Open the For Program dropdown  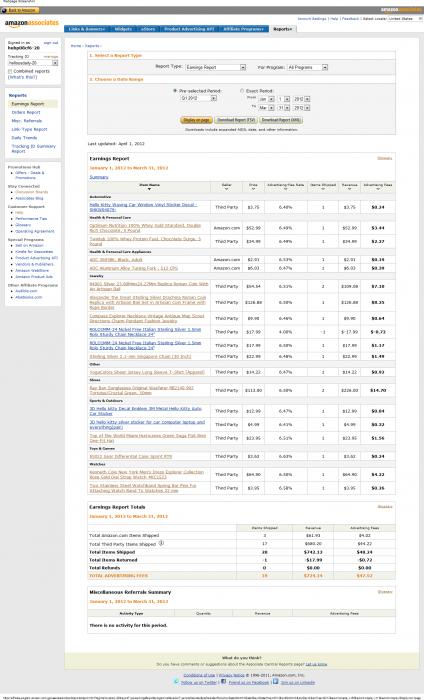pos(308,67)
